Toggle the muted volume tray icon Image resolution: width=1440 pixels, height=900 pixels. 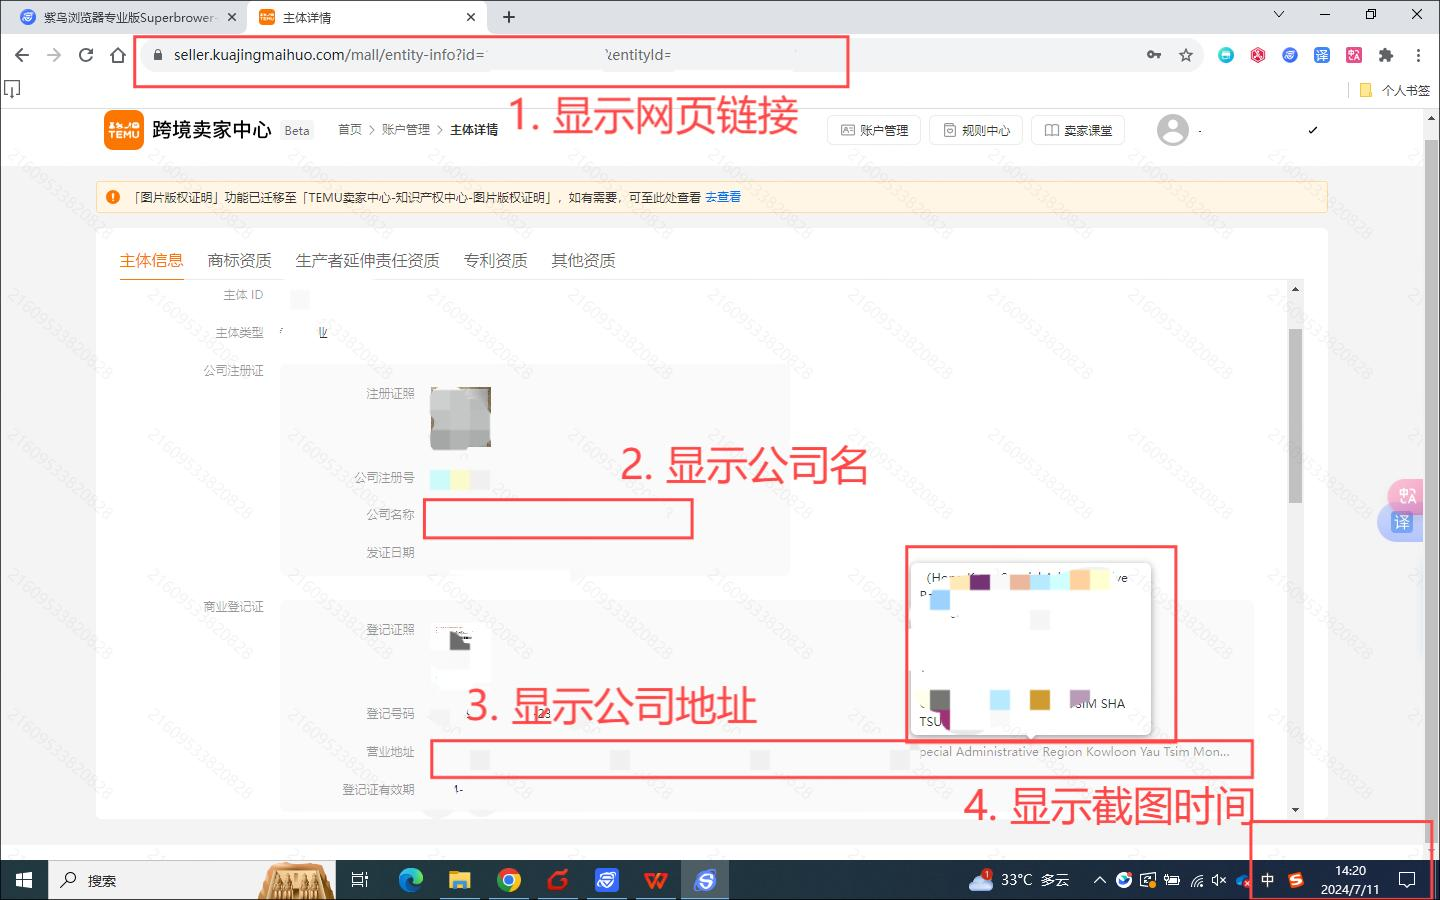click(1219, 880)
